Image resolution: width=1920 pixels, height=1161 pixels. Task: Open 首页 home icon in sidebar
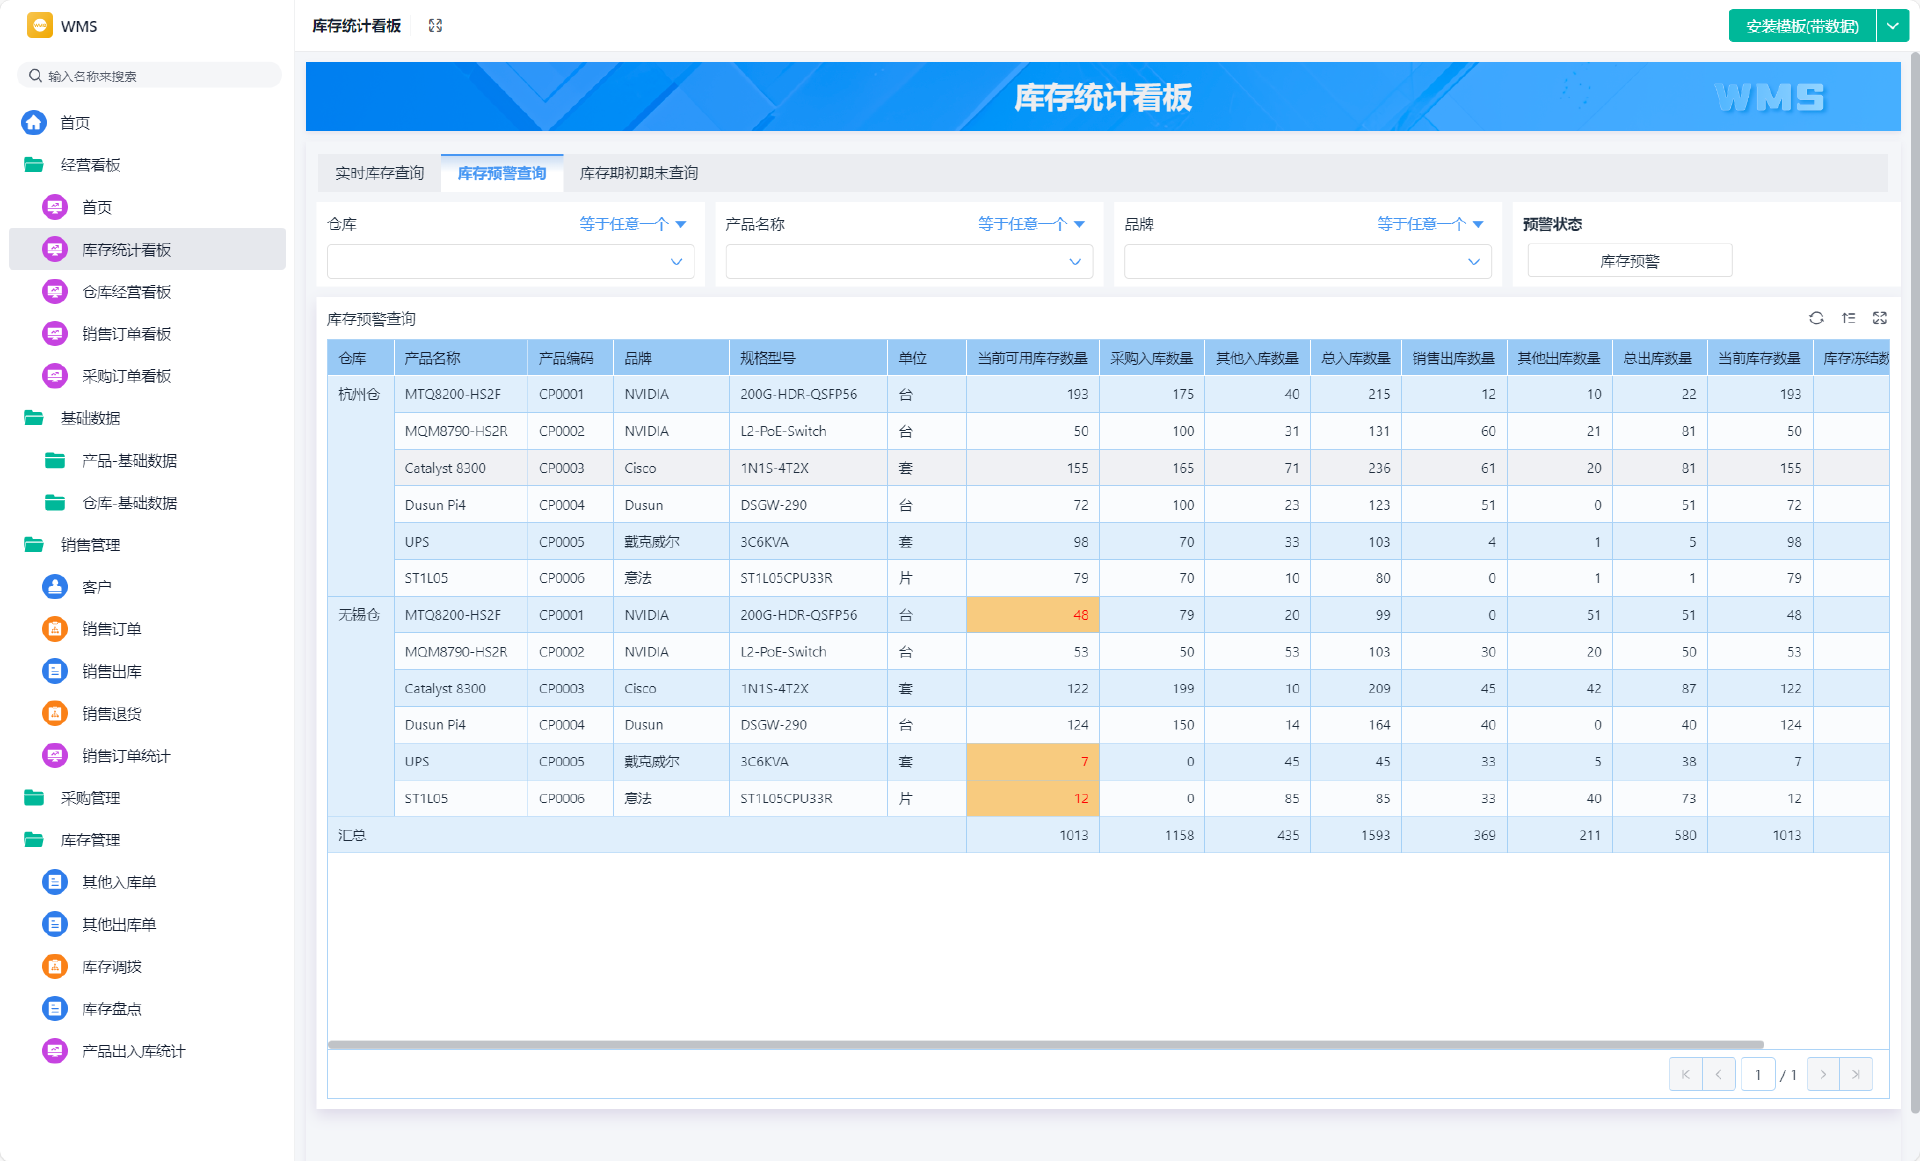pos(34,122)
